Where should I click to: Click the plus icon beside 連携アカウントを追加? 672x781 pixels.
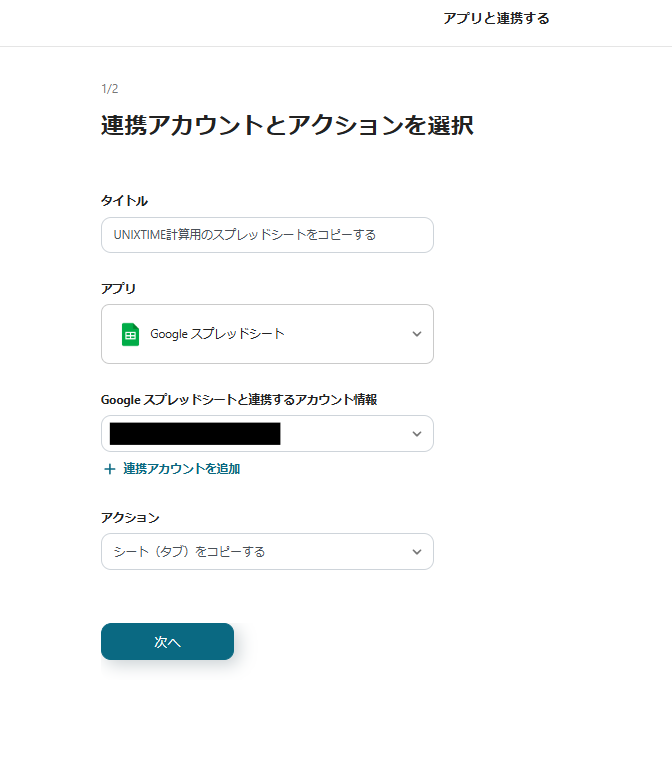click(110, 469)
